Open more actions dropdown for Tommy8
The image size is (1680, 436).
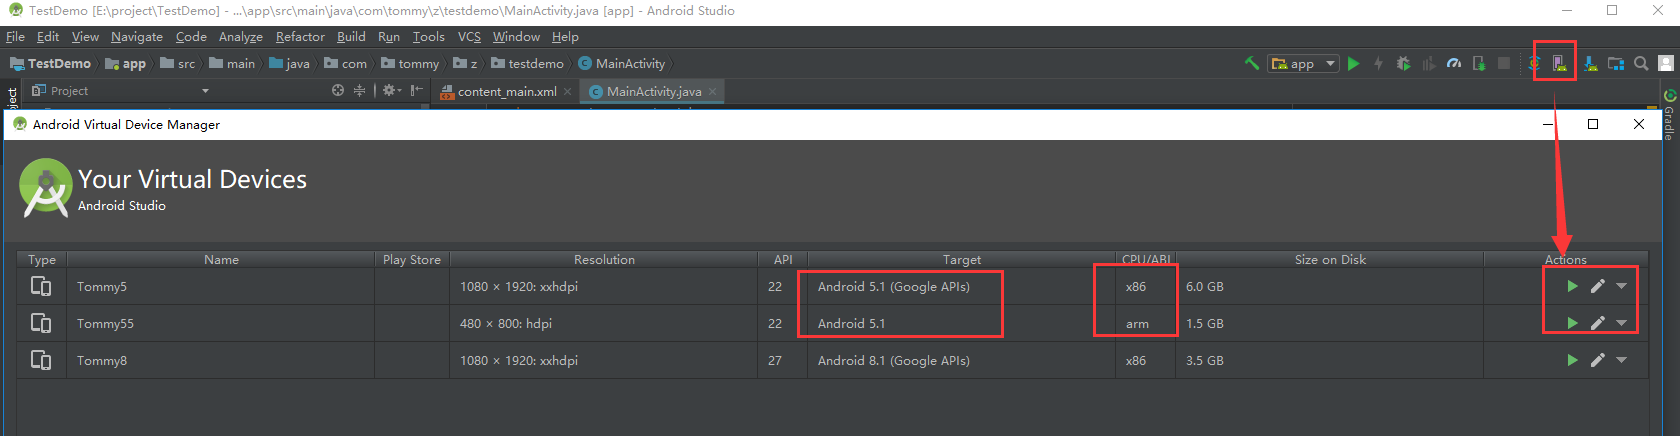point(1621,360)
